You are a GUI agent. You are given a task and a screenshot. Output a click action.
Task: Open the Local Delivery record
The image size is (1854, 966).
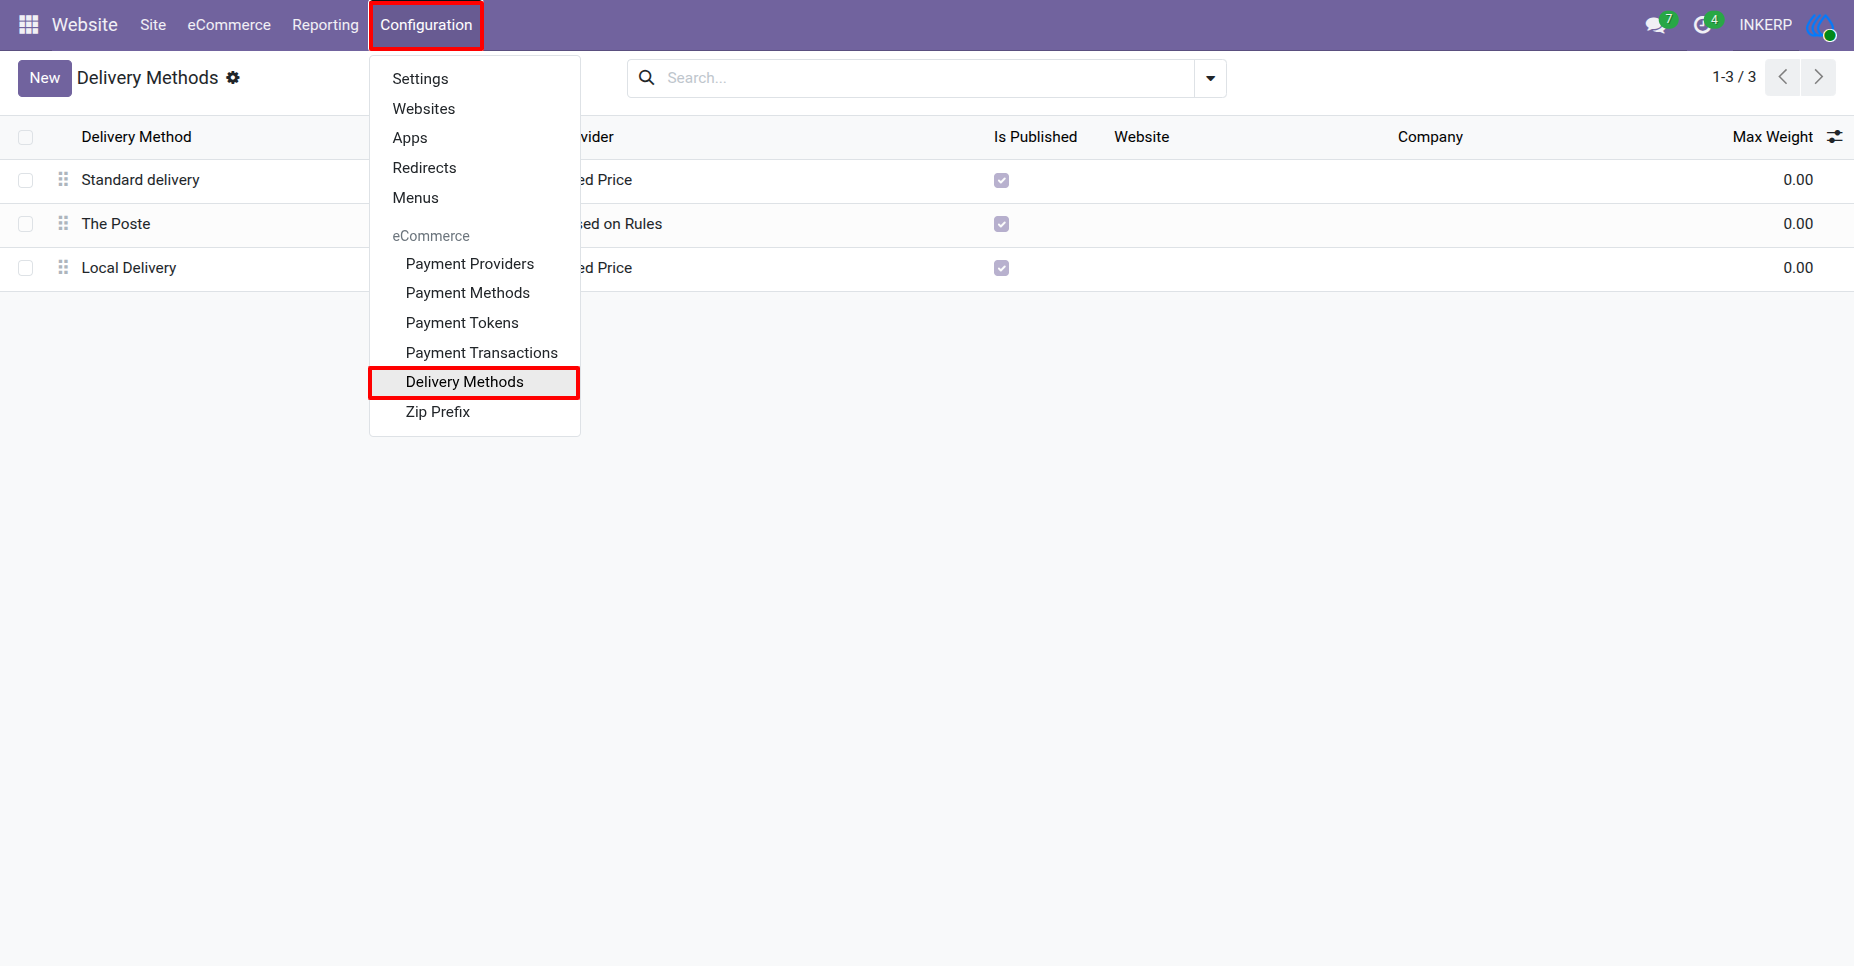[129, 268]
